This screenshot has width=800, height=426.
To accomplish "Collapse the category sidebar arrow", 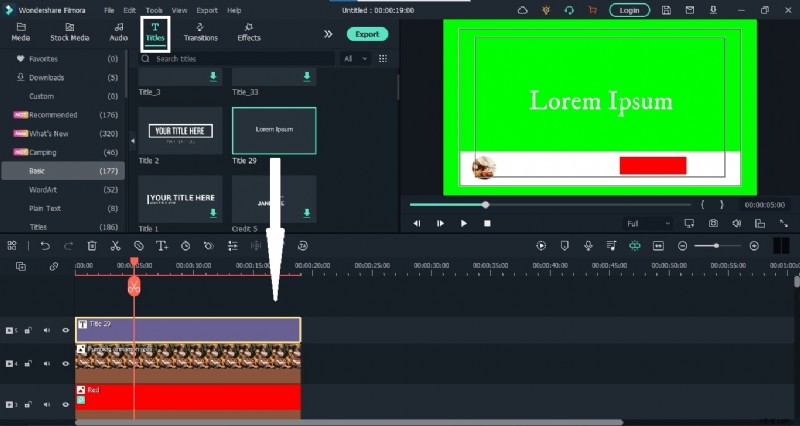I will (132, 141).
